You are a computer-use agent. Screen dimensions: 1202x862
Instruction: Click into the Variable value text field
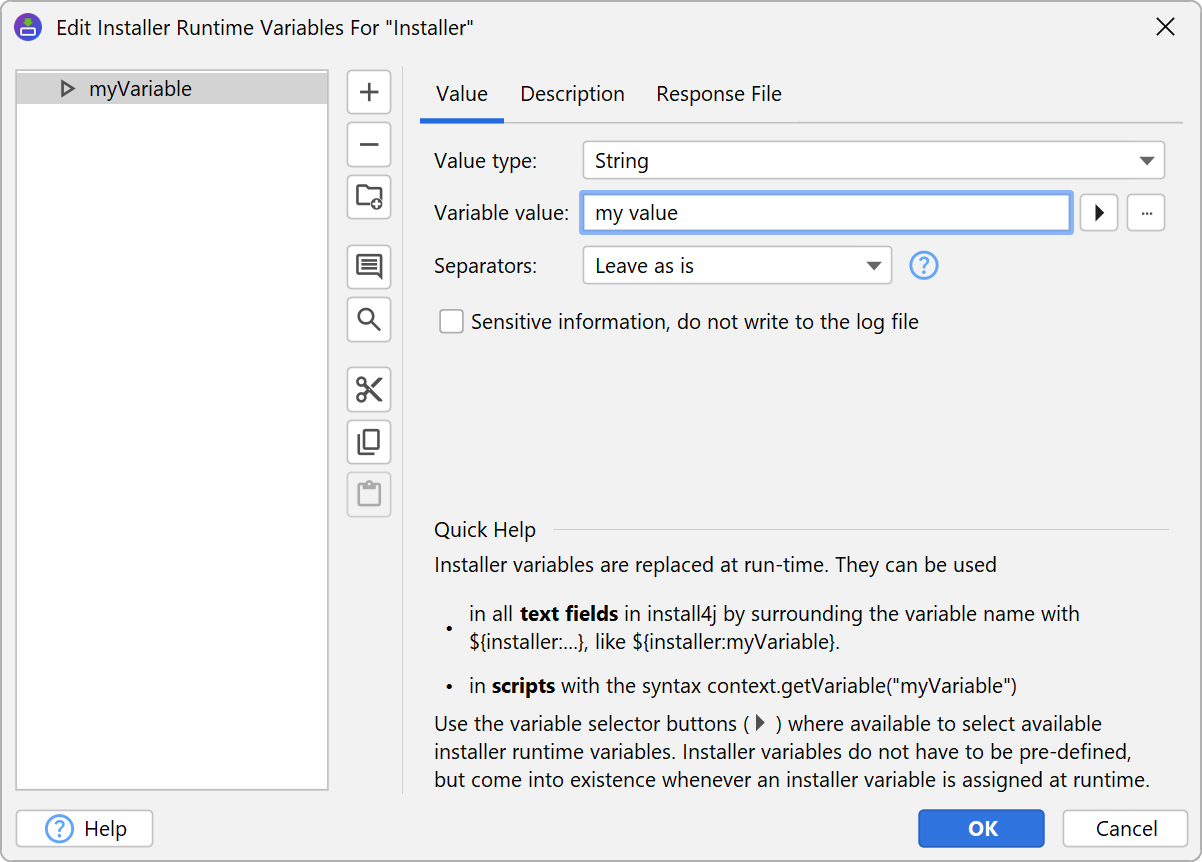coord(826,213)
